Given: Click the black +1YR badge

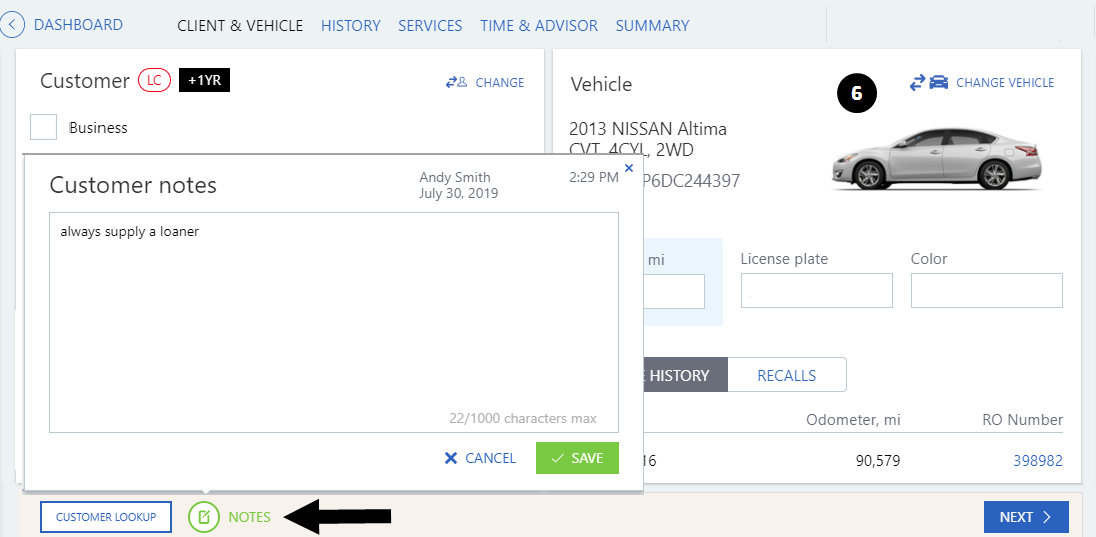Looking at the screenshot, I should (x=204, y=81).
